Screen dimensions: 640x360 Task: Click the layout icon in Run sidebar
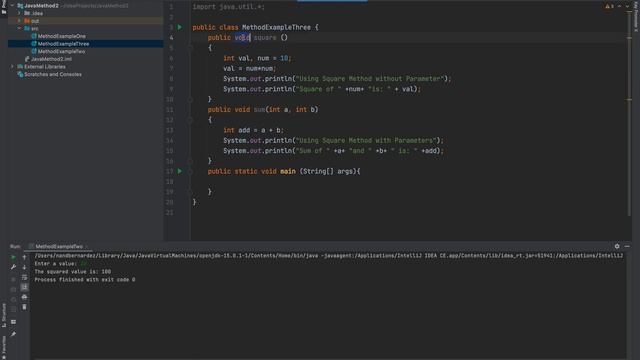pos(13,322)
